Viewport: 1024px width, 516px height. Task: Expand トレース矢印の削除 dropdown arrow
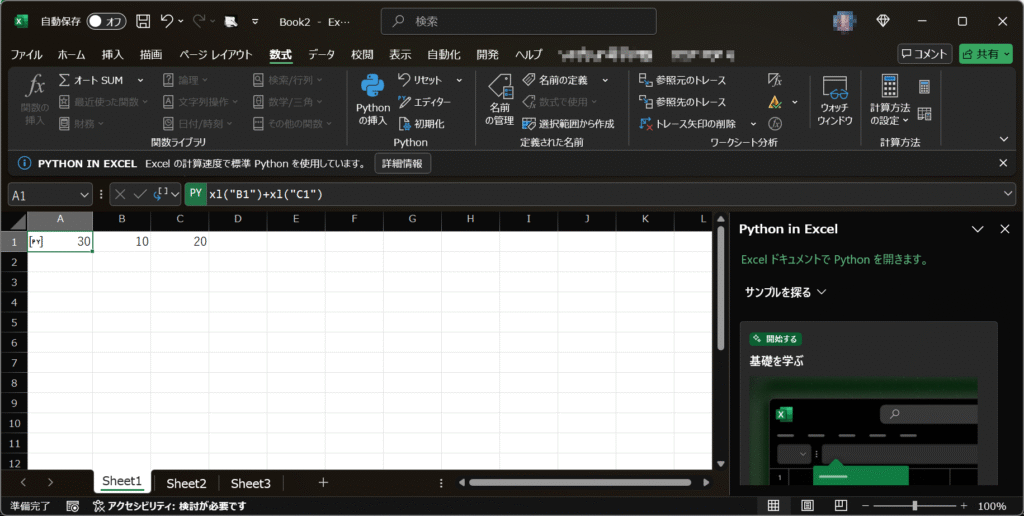pos(753,123)
